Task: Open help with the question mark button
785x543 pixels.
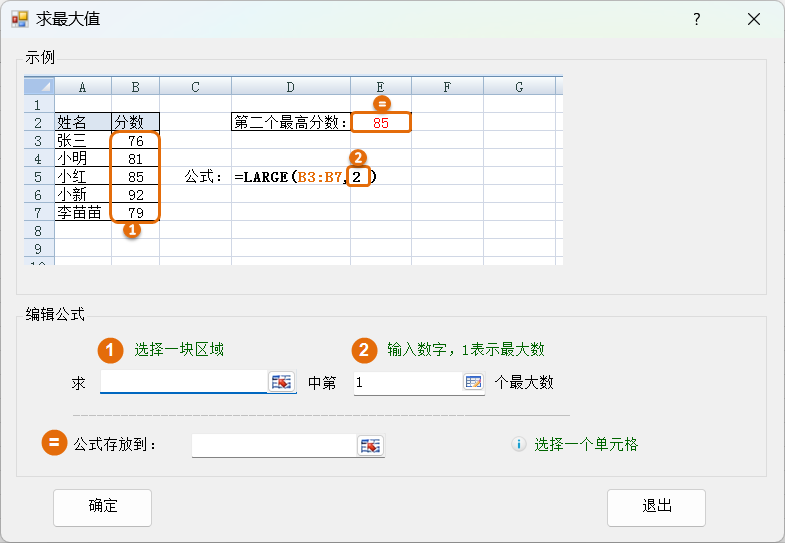Action: click(x=696, y=19)
